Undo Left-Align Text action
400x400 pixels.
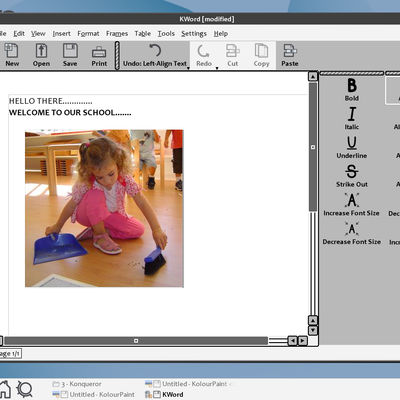[x=155, y=55]
